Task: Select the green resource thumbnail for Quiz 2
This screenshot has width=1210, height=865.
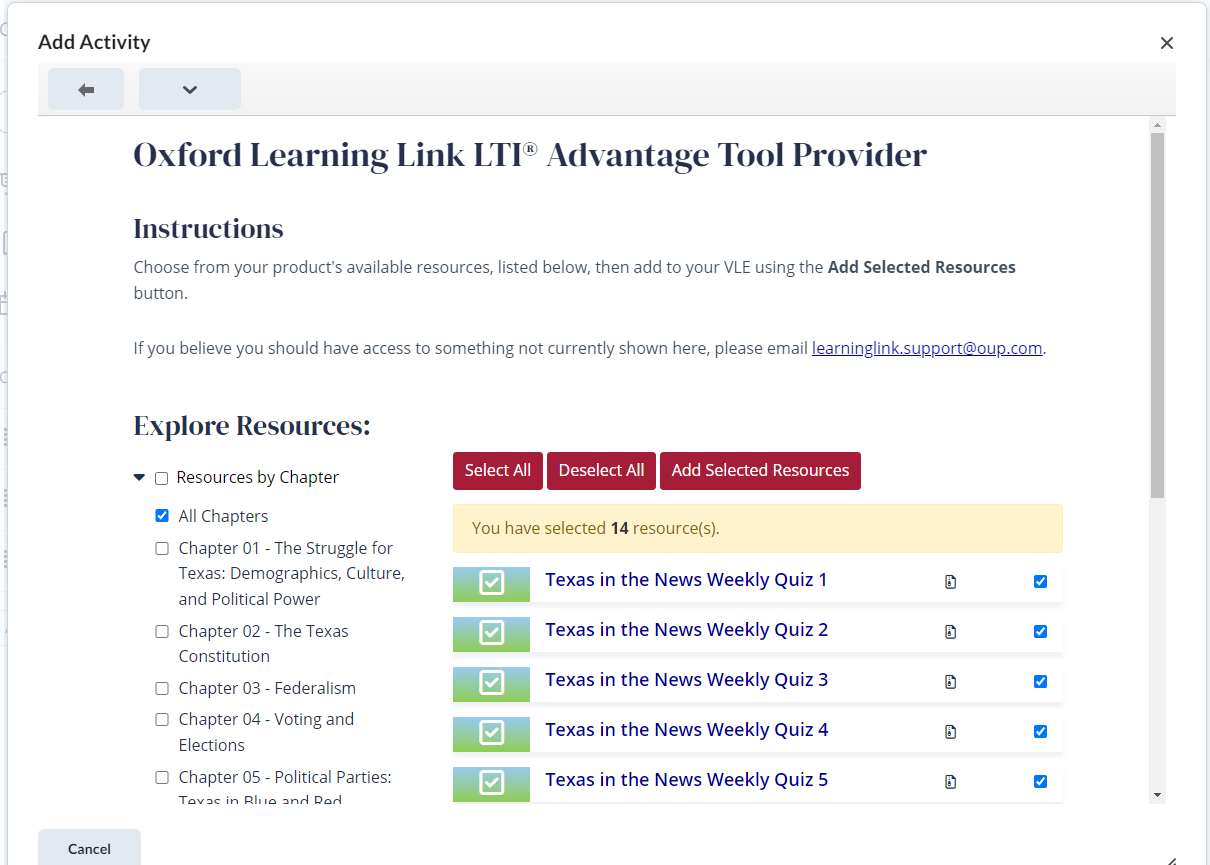Action: click(x=491, y=633)
